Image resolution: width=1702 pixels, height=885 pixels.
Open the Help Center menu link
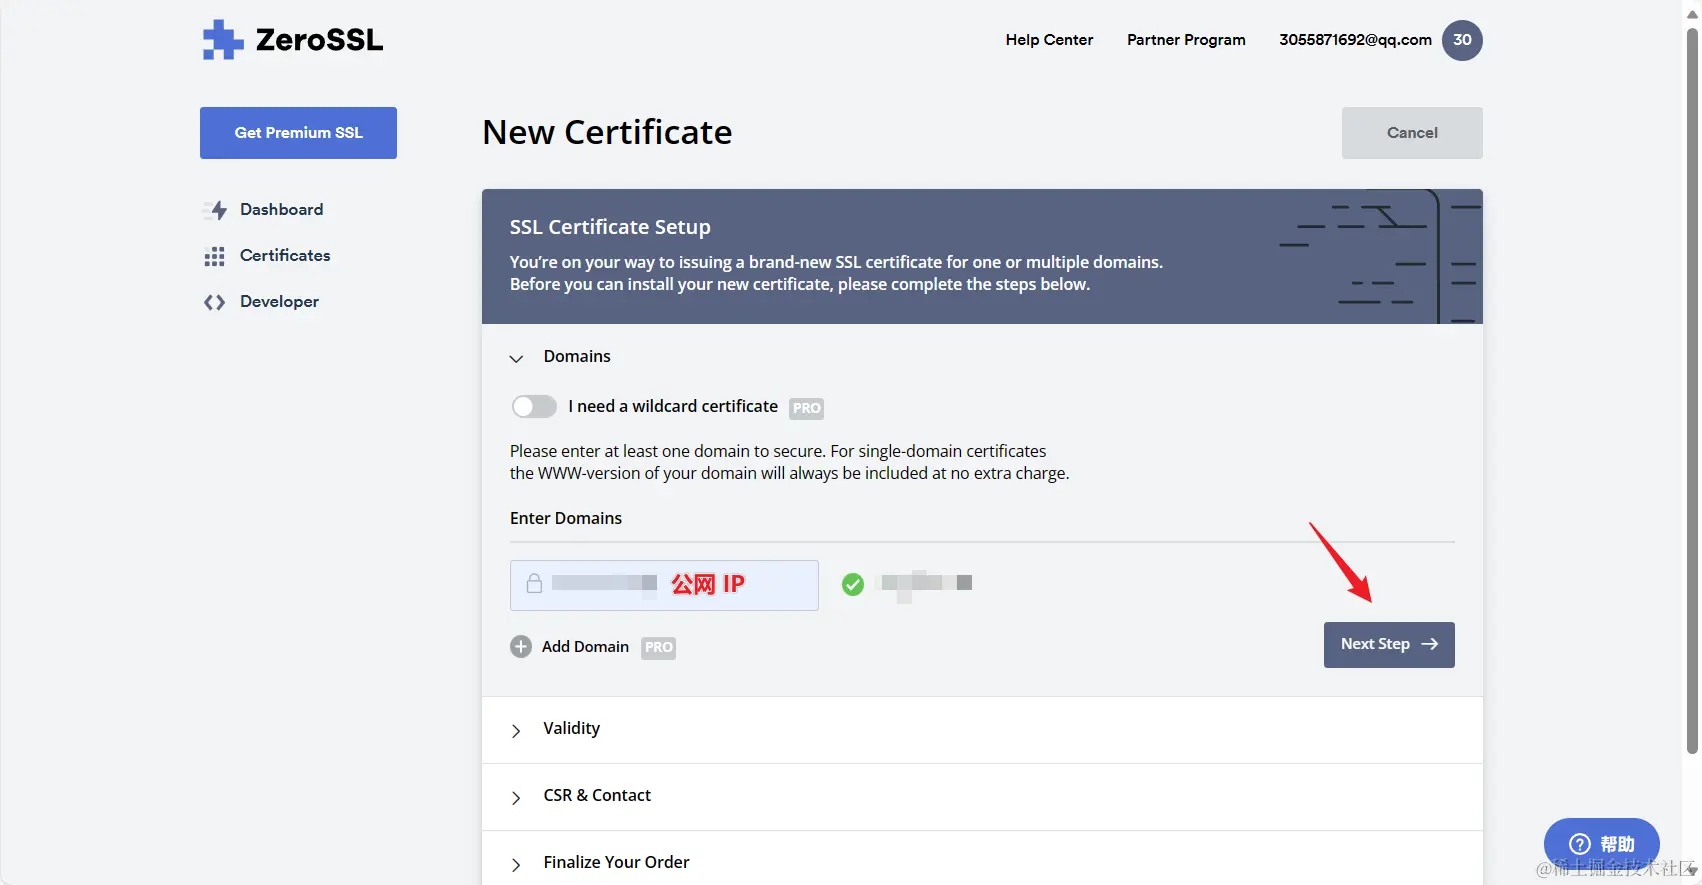(x=1049, y=40)
